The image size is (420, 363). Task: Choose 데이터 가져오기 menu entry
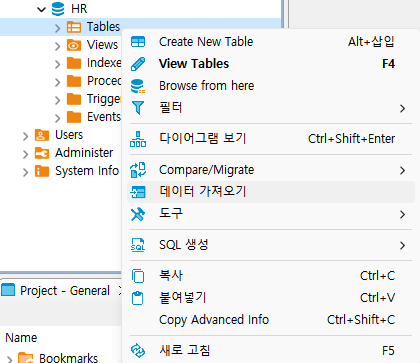271,192
